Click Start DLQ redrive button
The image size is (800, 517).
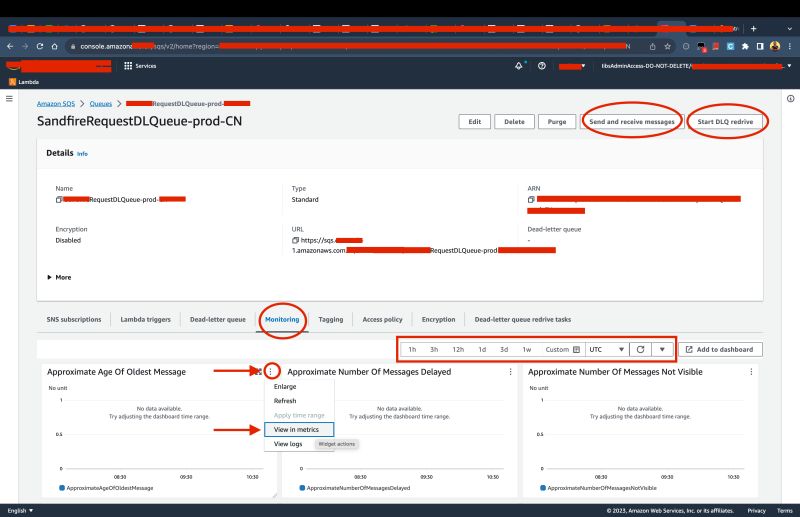coord(725,122)
